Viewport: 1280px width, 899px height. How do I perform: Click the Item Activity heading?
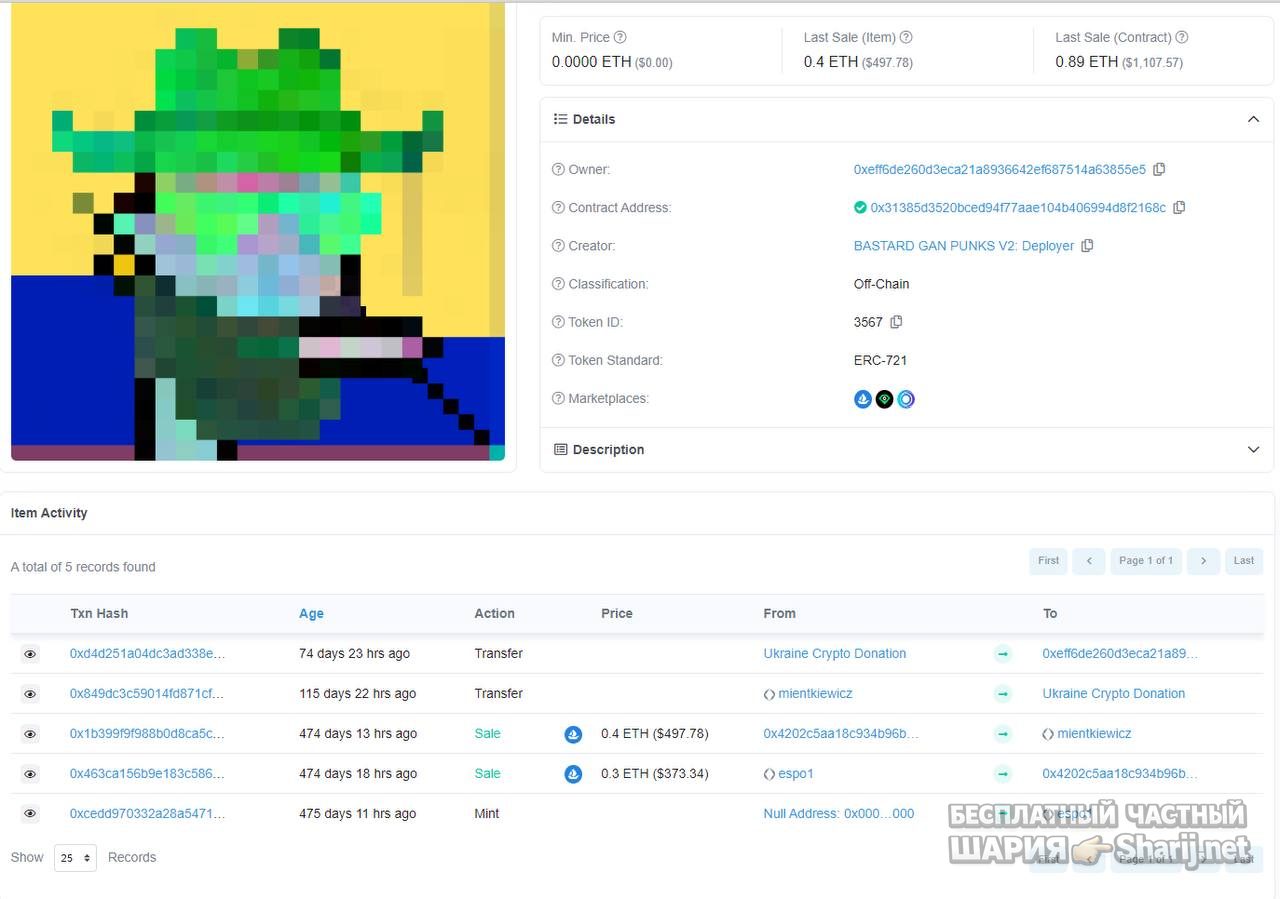tap(49, 513)
